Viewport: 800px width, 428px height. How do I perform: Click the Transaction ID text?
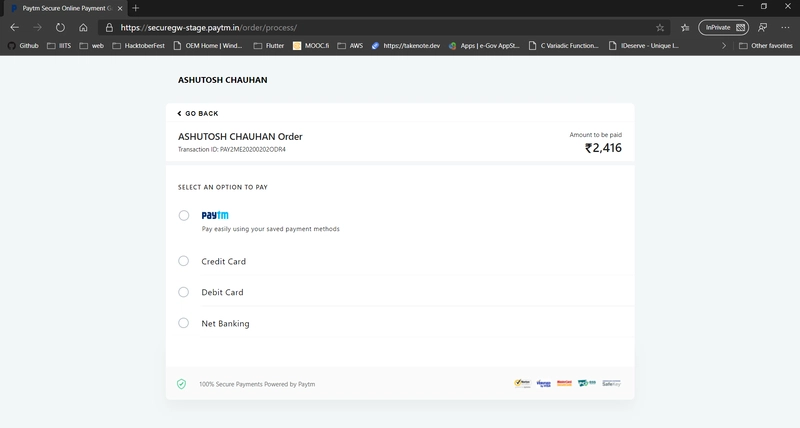point(232,149)
